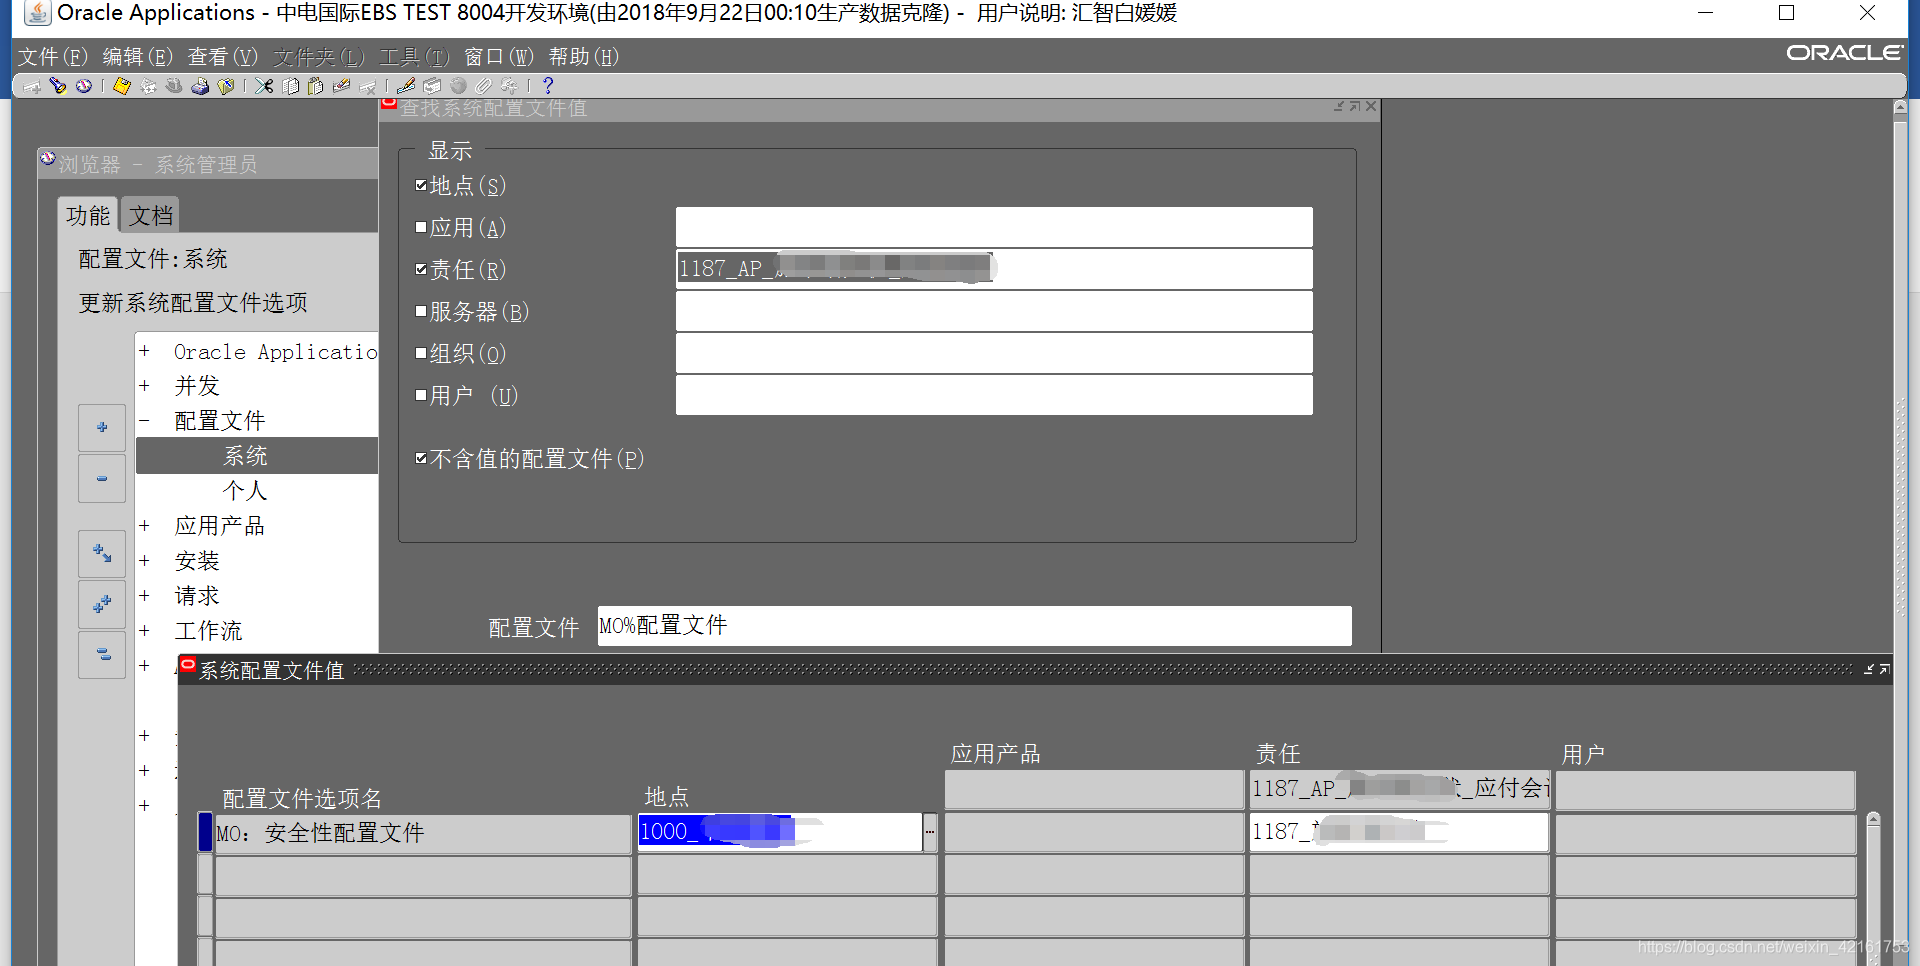
Task: Click the 服务器(B) input field
Action: [994, 311]
